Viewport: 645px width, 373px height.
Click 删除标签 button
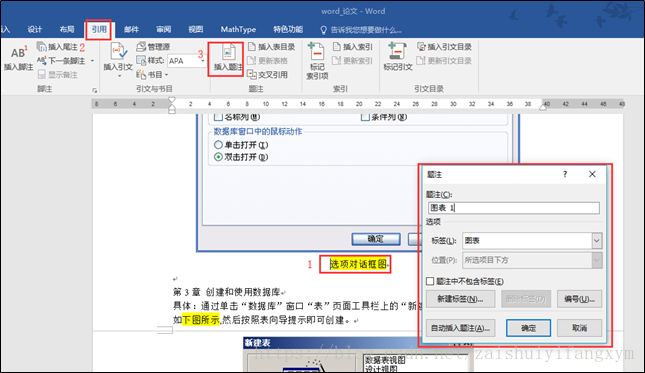click(x=526, y=299)
